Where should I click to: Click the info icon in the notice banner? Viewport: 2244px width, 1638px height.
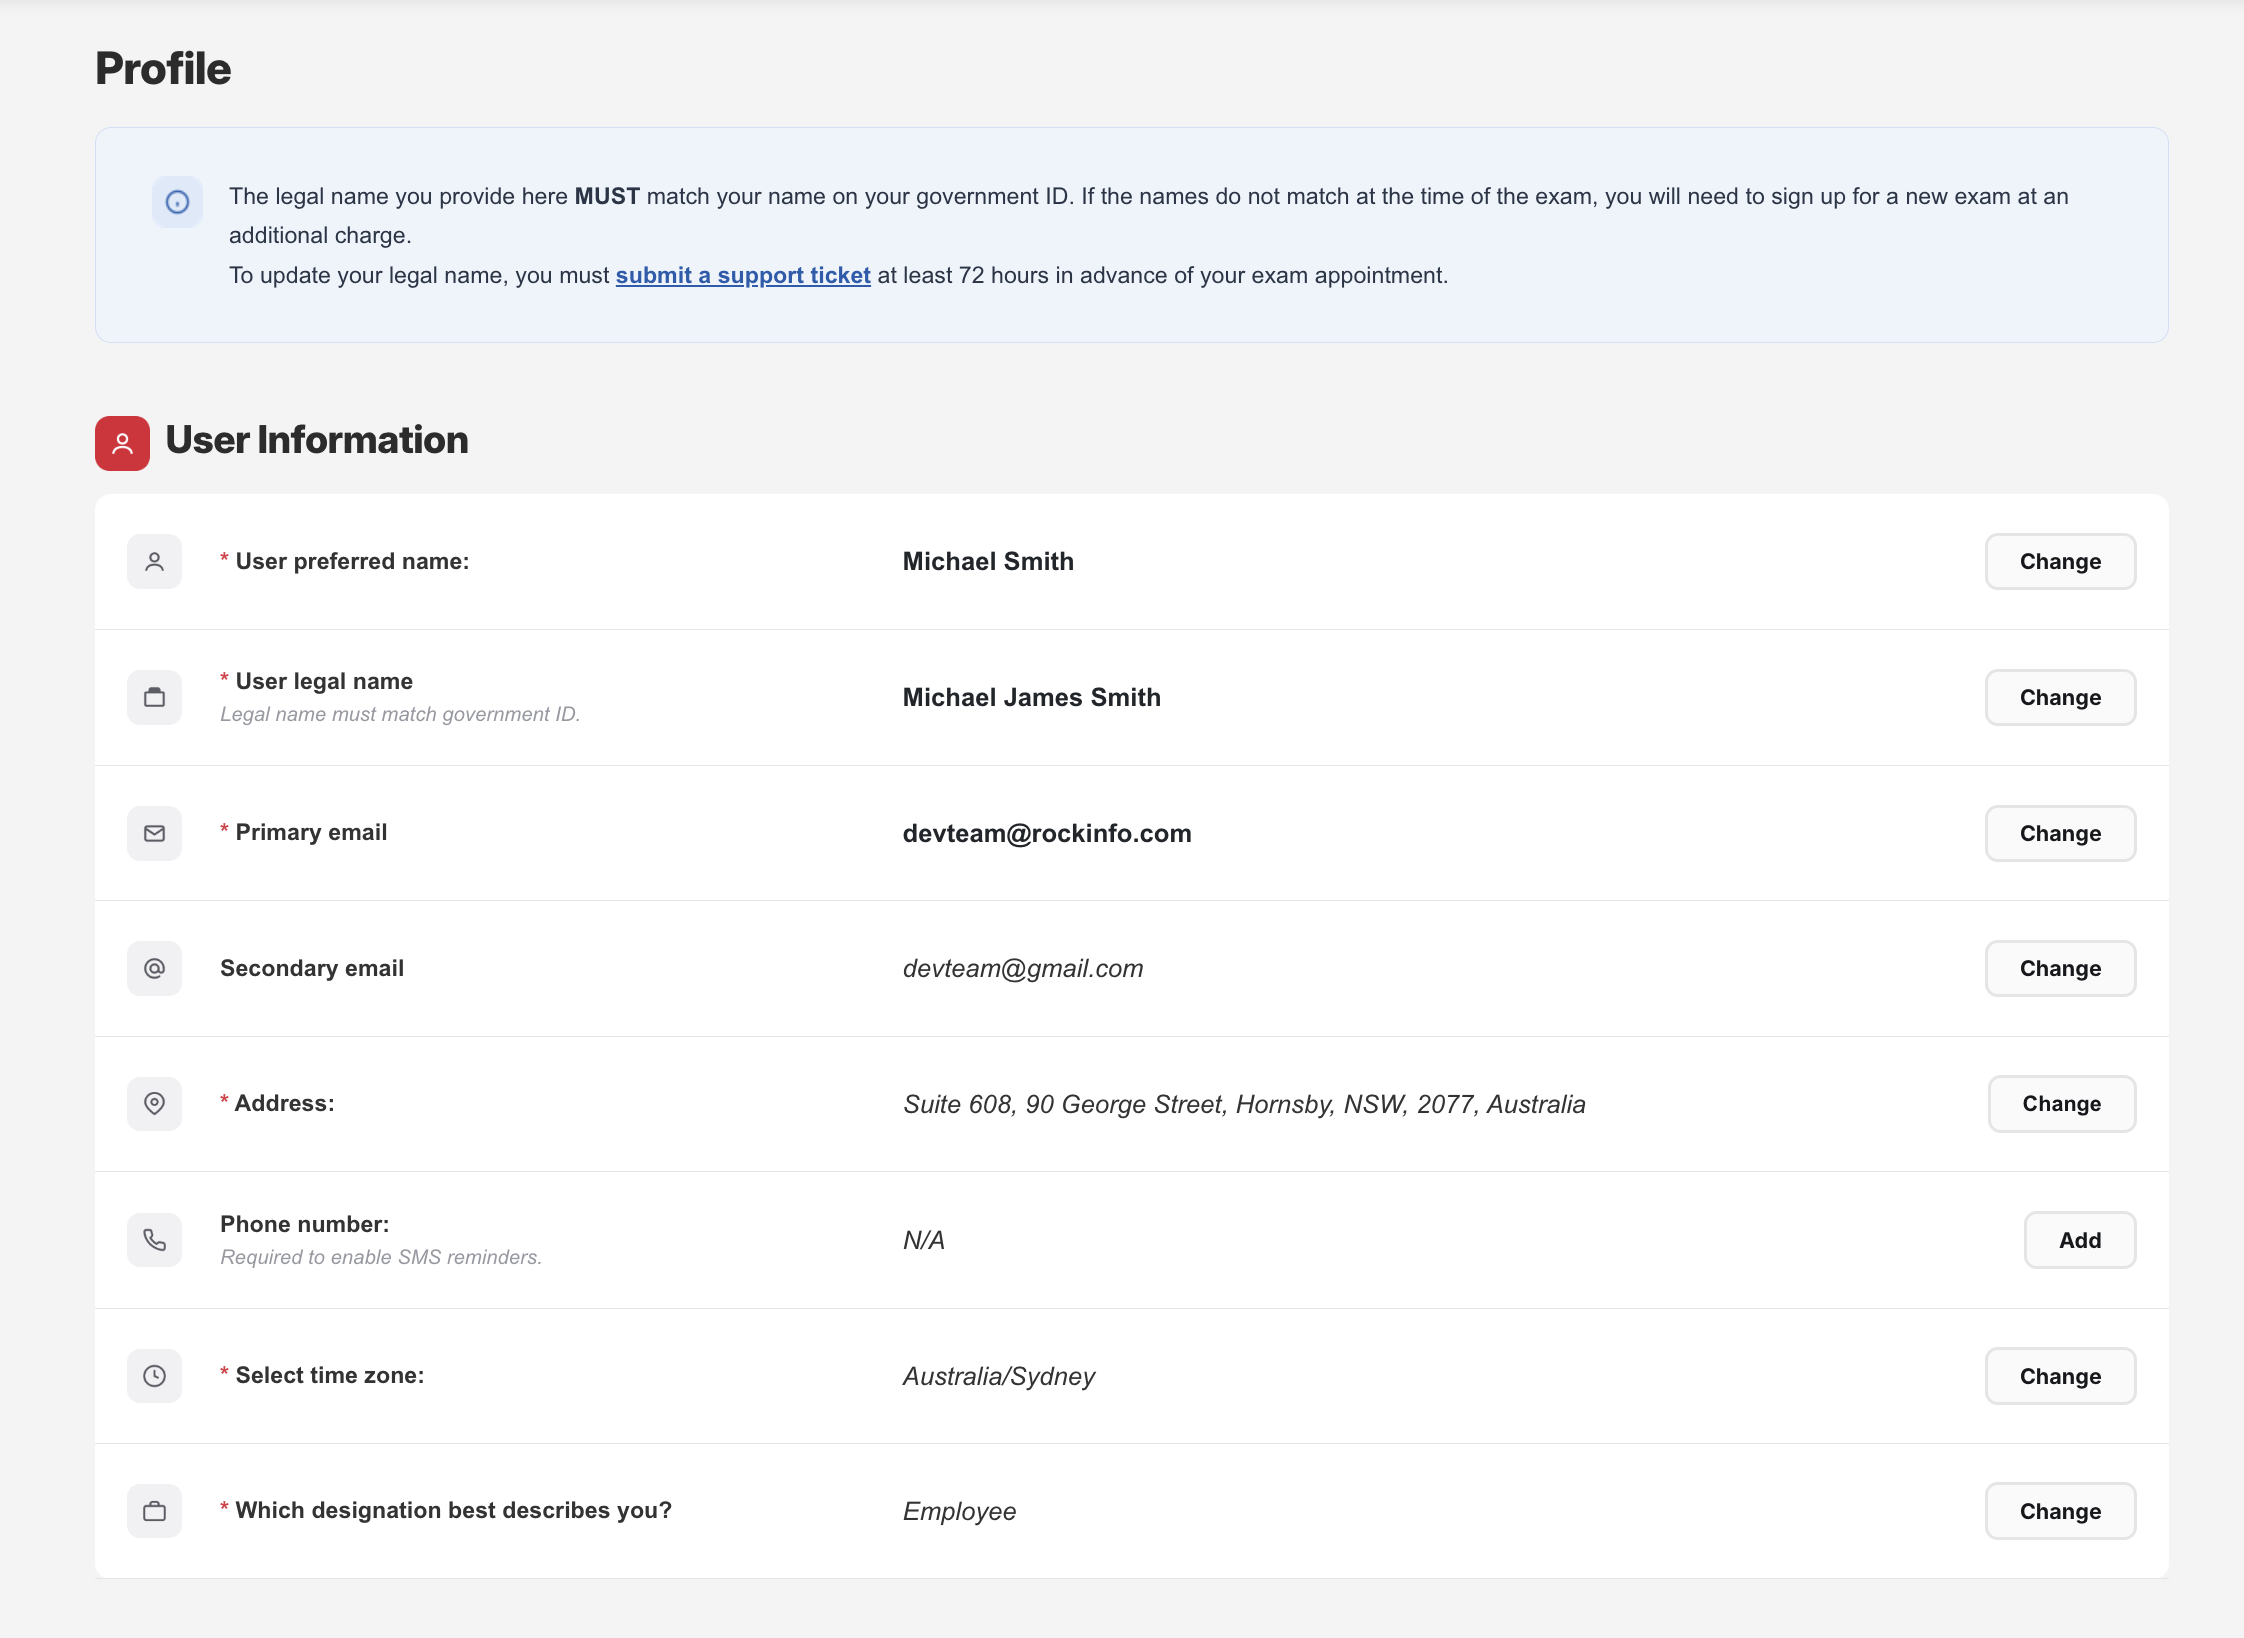pos(177,202)
